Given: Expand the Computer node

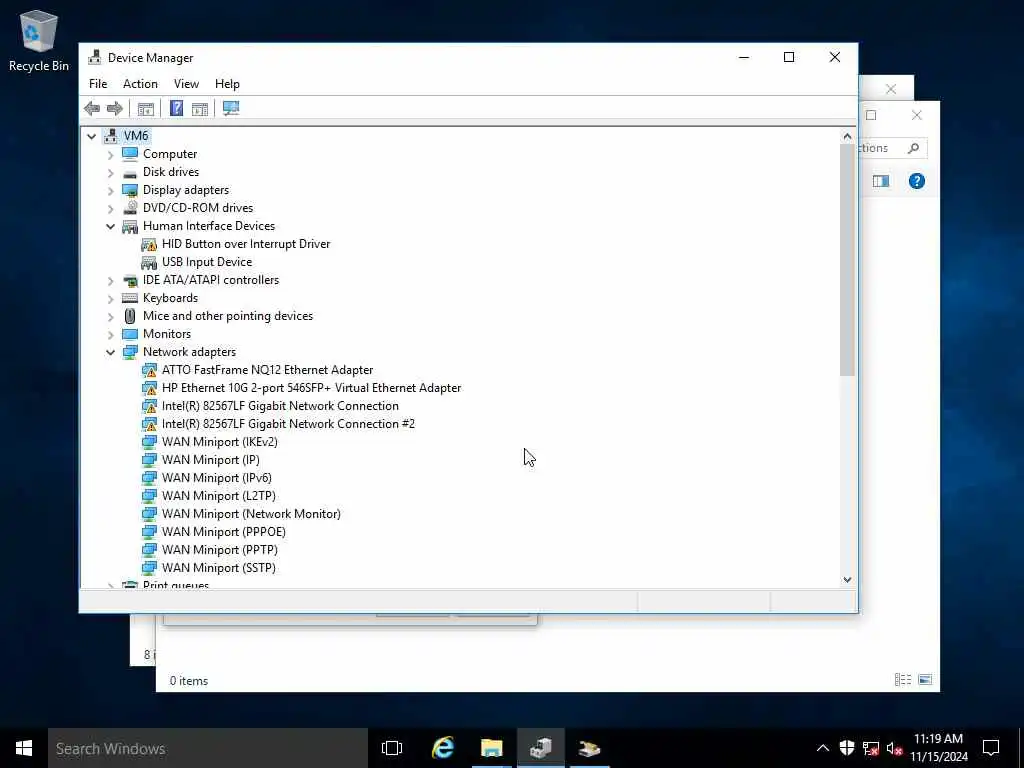Looking at the screenshot, I should [x=110, y=154].
